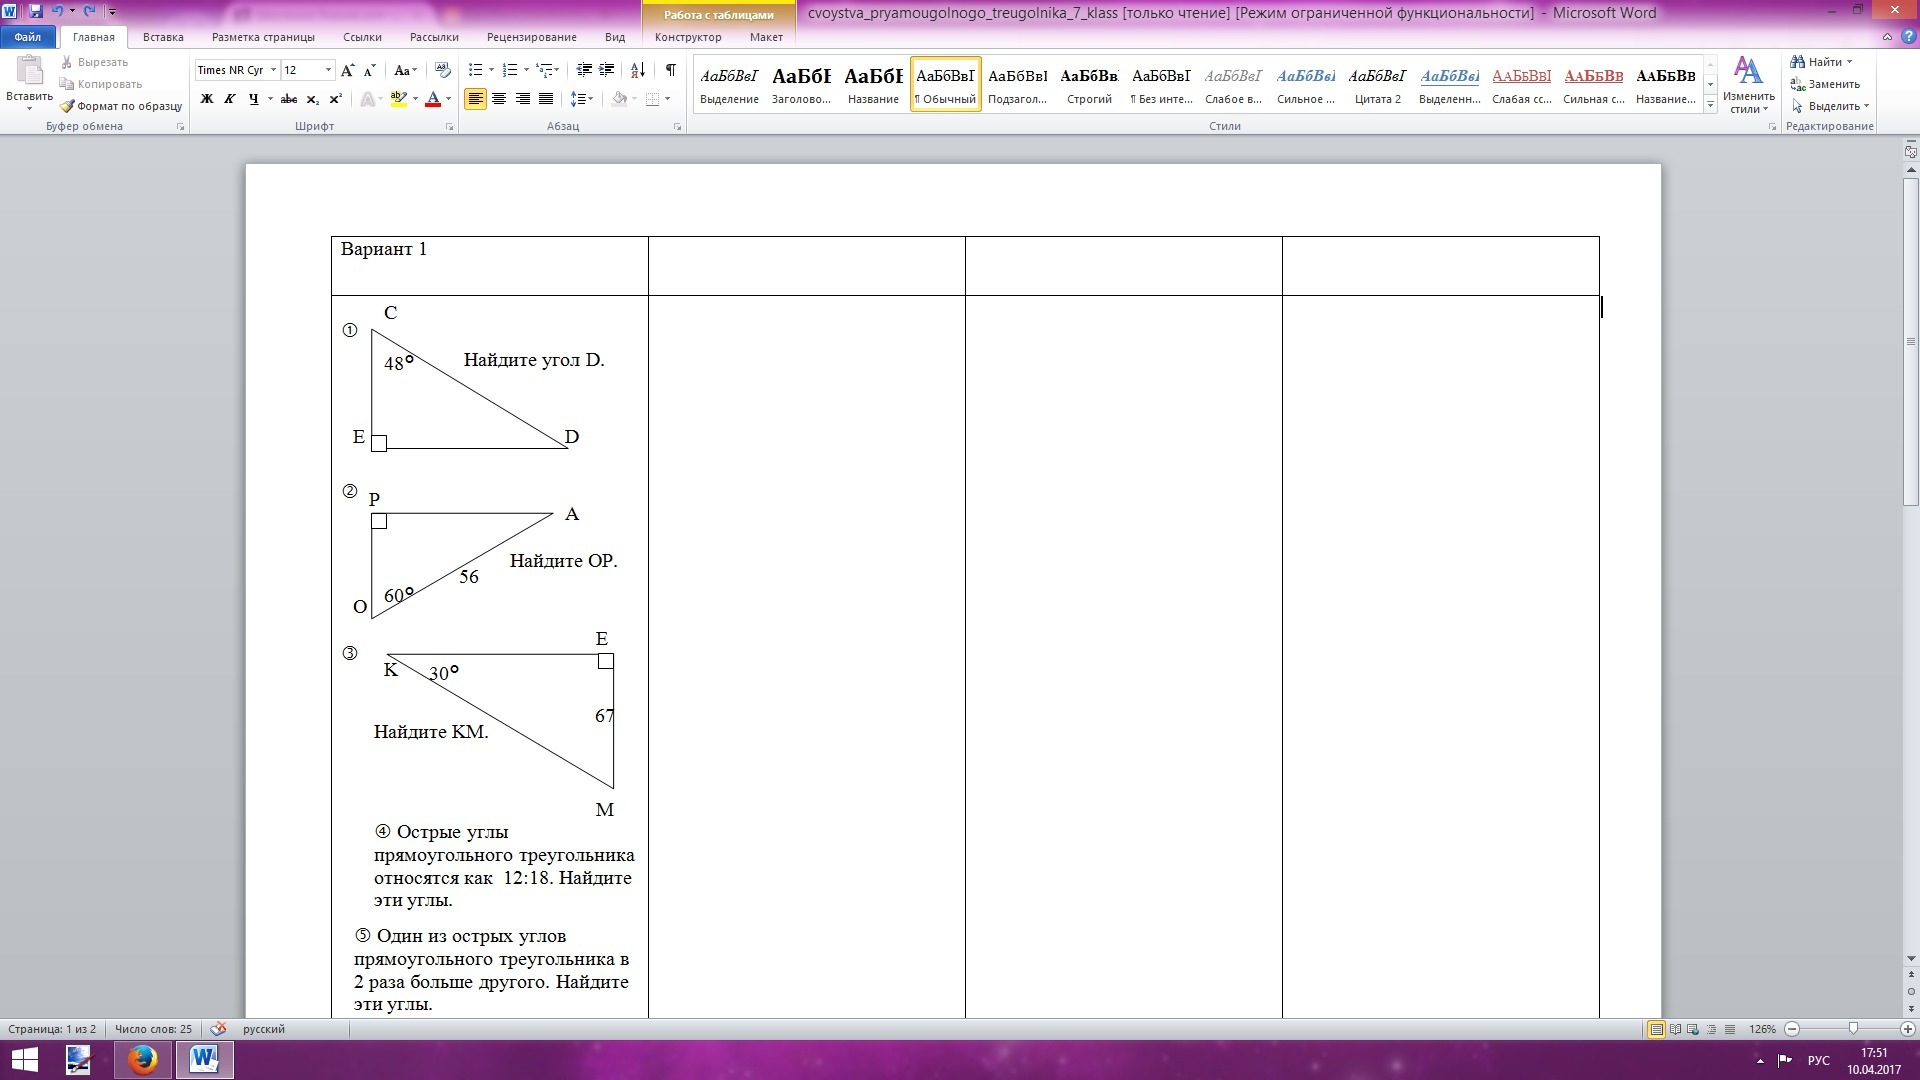Open the font name dropdown
The image size is (1920, 1080).
point(273,70)
